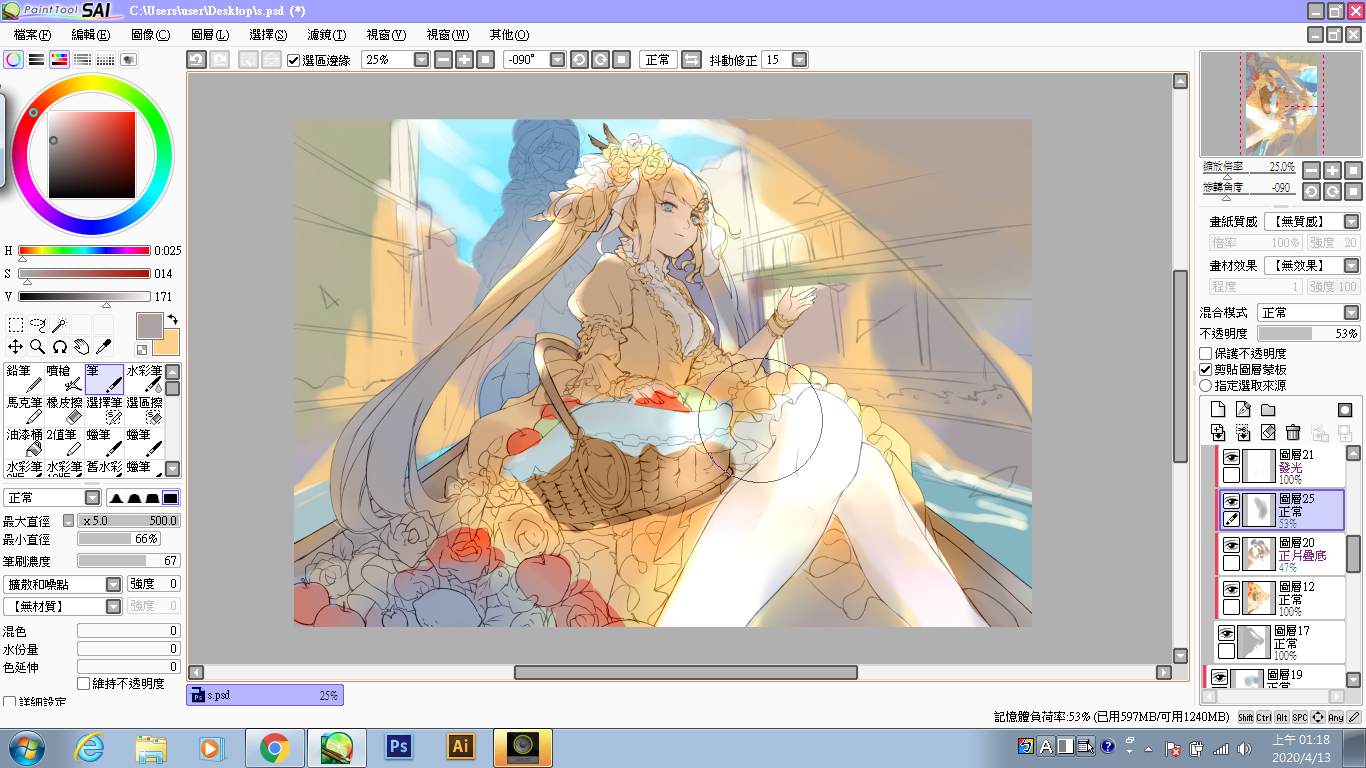Open the 編輯(E) menu
This screenshot has height=768, width=1366.
[x=90, y=35]
